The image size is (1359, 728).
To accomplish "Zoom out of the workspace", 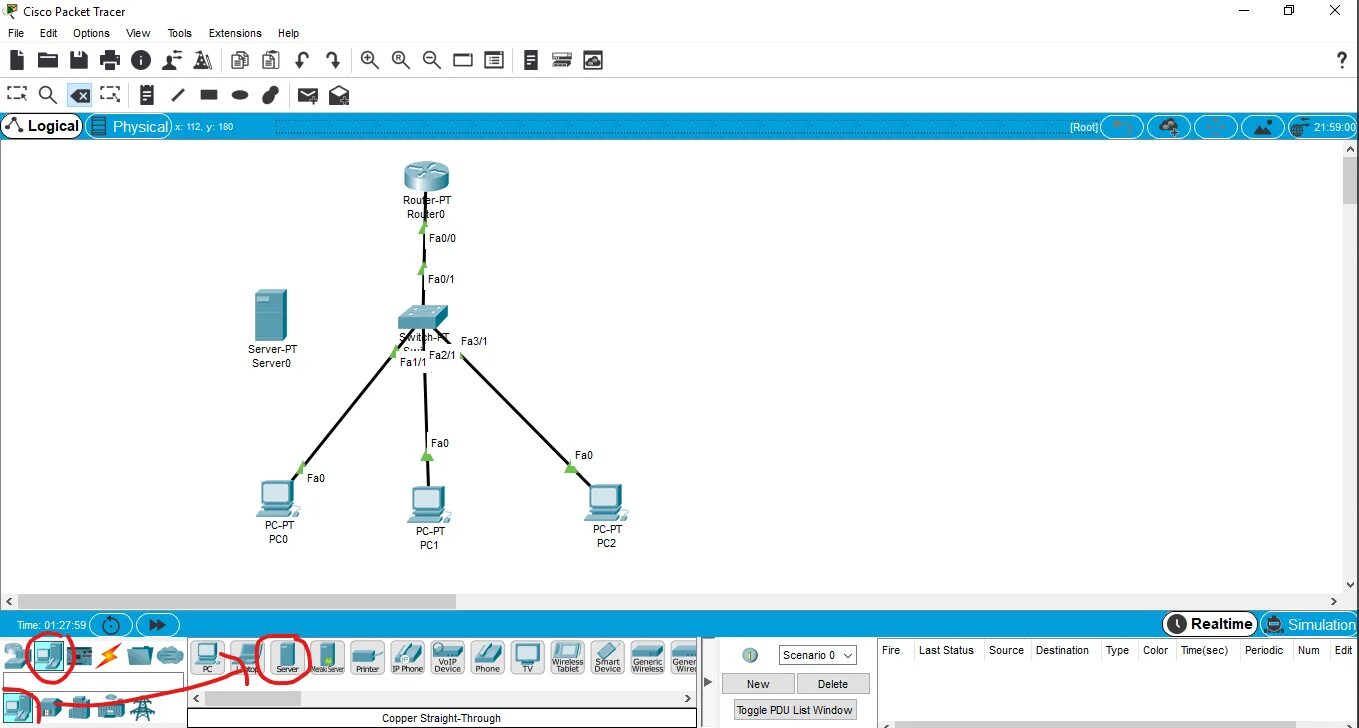I will 432,60.
